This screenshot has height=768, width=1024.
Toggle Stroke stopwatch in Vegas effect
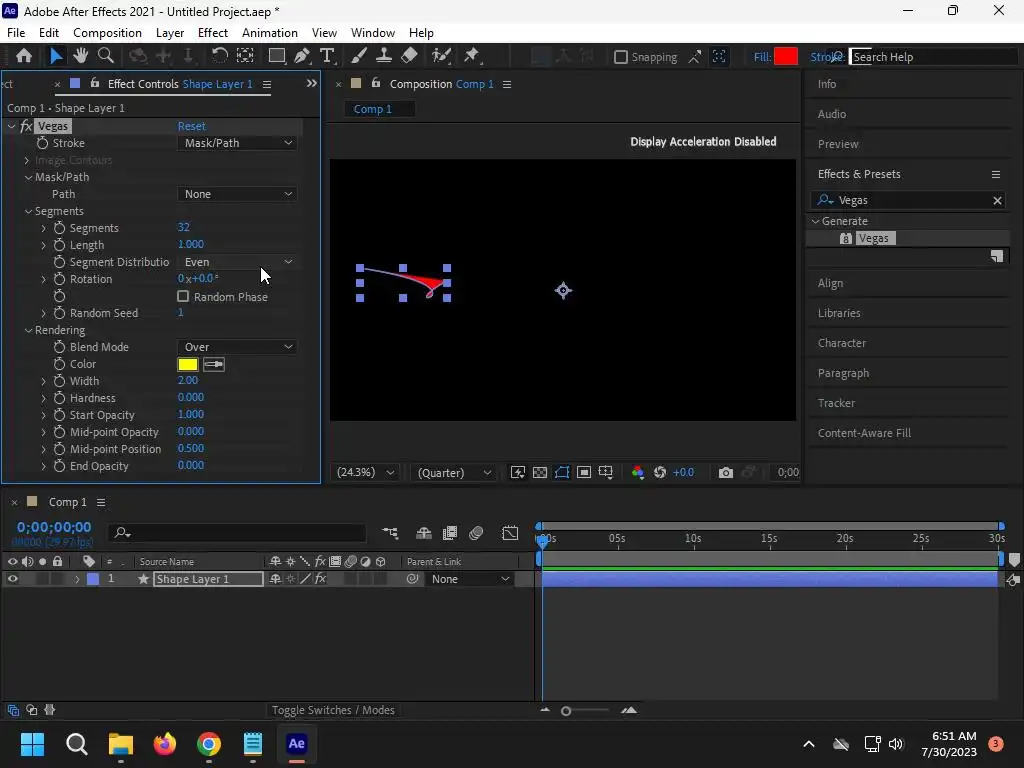(42, 143)
